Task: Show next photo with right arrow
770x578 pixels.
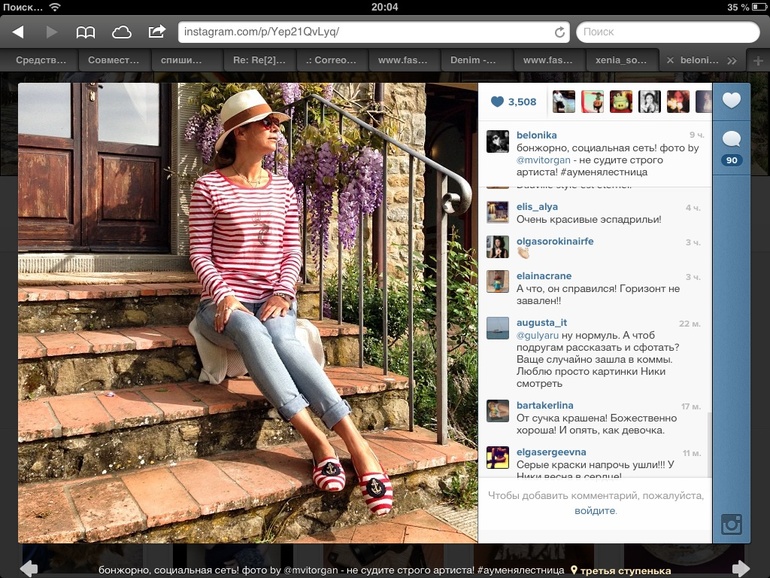Action: click(741, 569)
